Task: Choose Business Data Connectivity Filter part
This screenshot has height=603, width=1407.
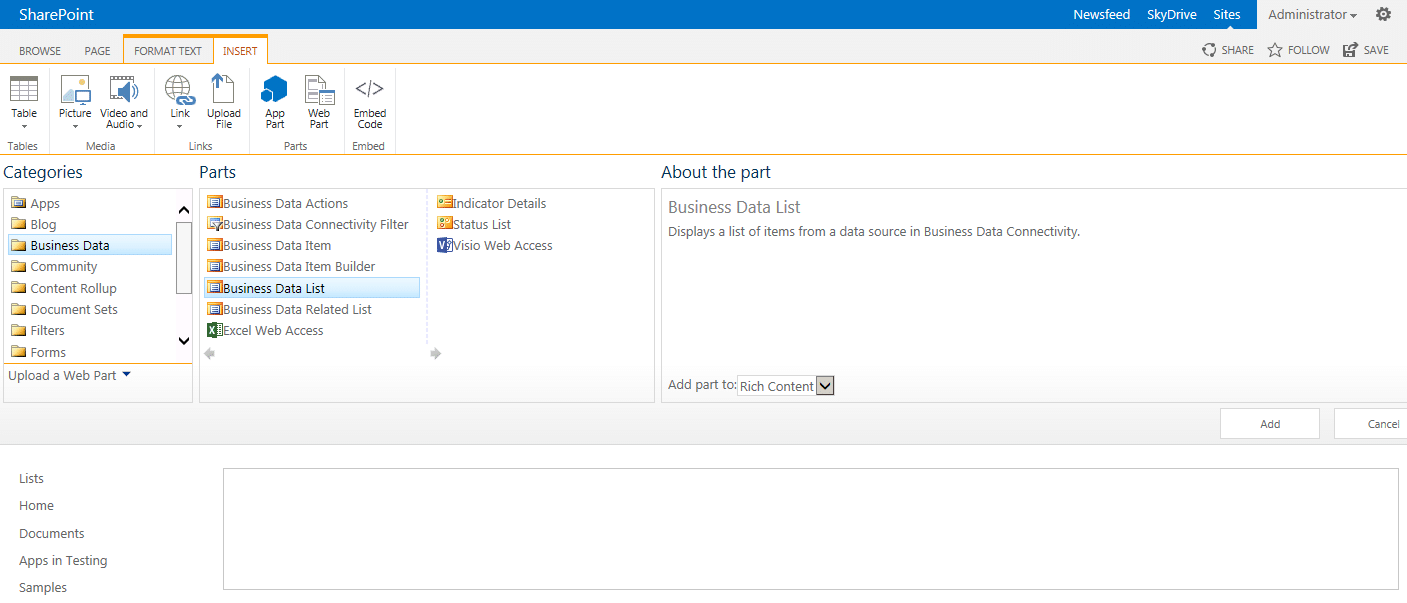Action: [x=308, y=224]
